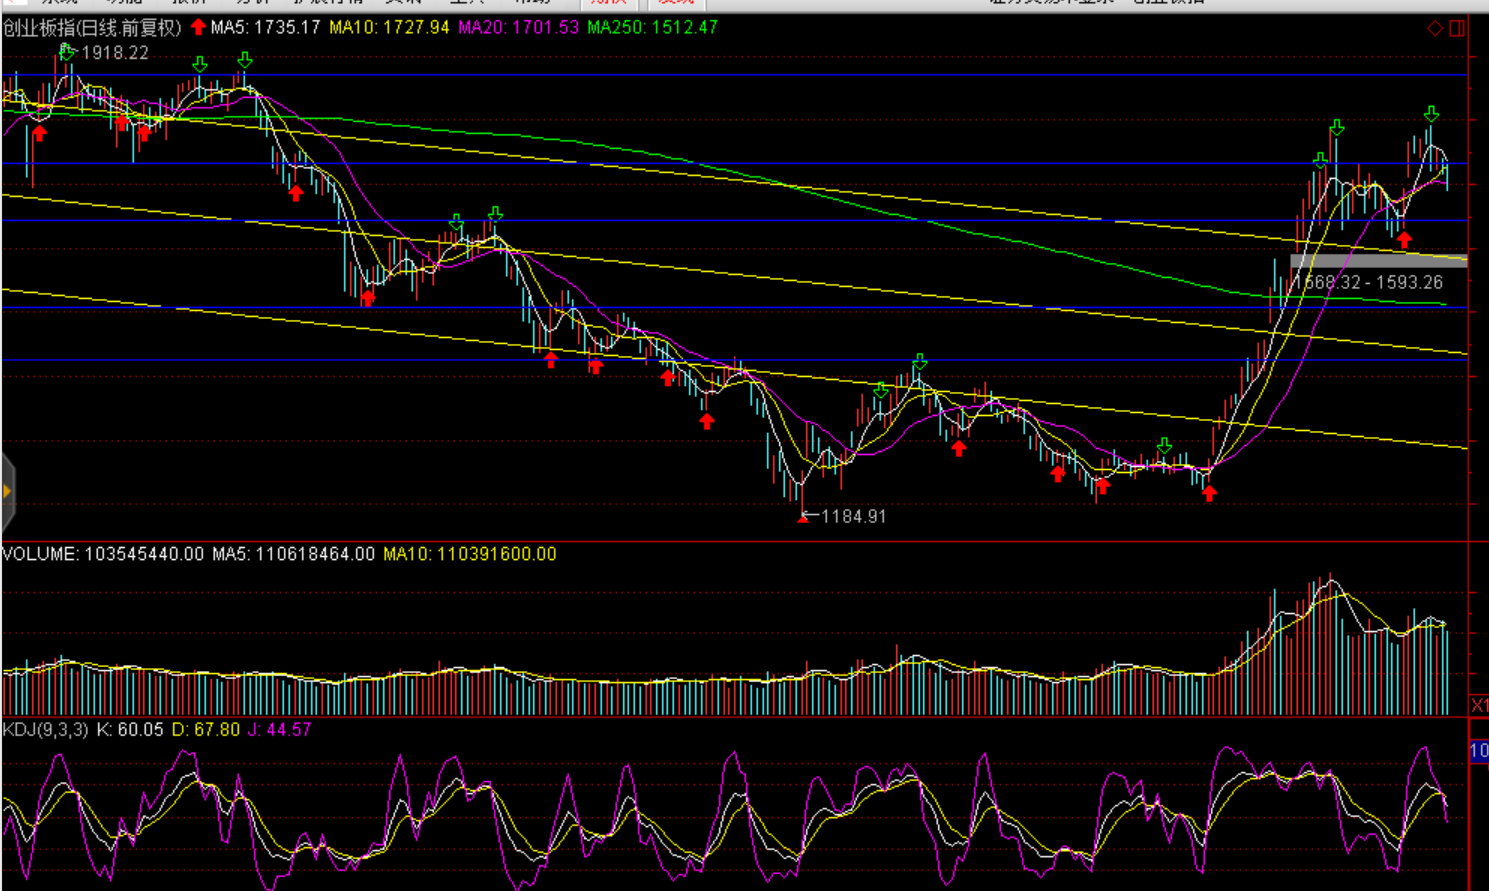Click the yellow D: 67.80 value in the KDJ header
This screenshot has height=891, width=1489.
[x=206, y=730]
